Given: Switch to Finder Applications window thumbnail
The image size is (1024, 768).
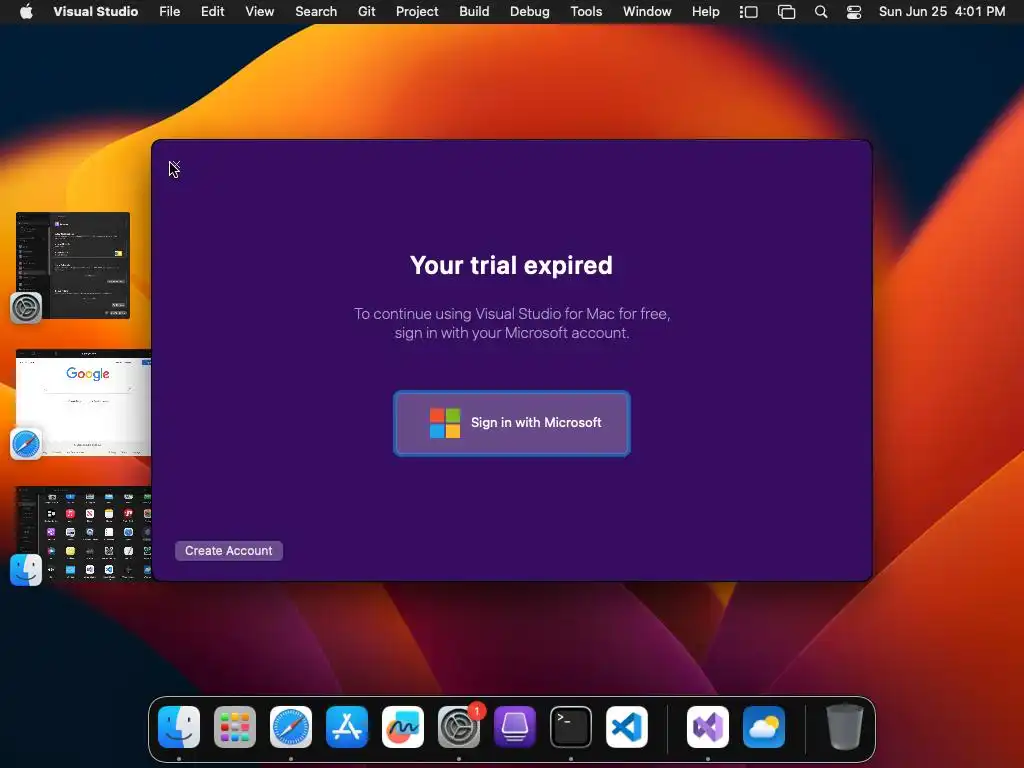Looking at the screenshot, I should [84, 533].
